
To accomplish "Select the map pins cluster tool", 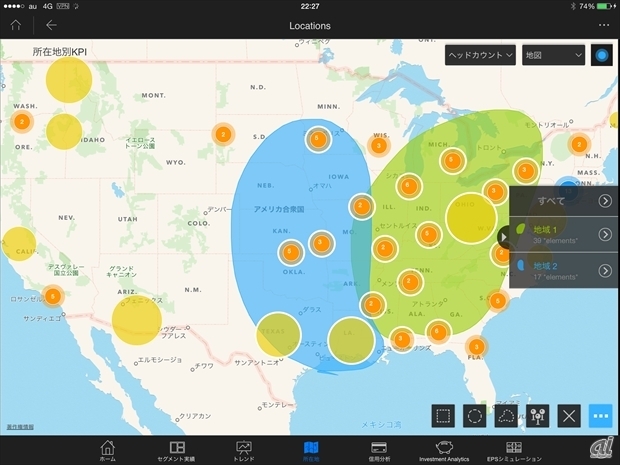I will pyautogui.click(x=537, y=416).
